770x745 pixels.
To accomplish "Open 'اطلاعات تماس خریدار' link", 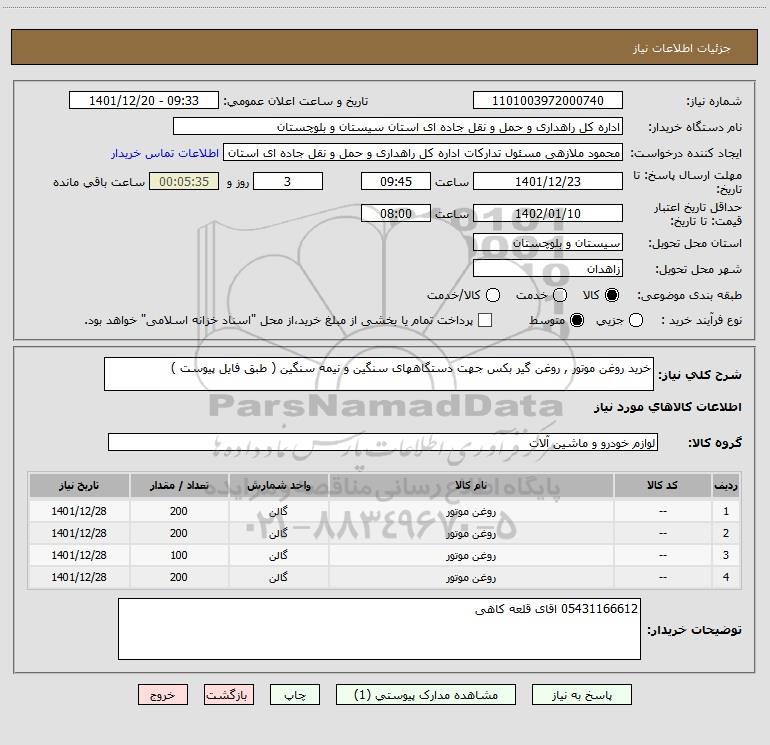I will tap(165, 153).
